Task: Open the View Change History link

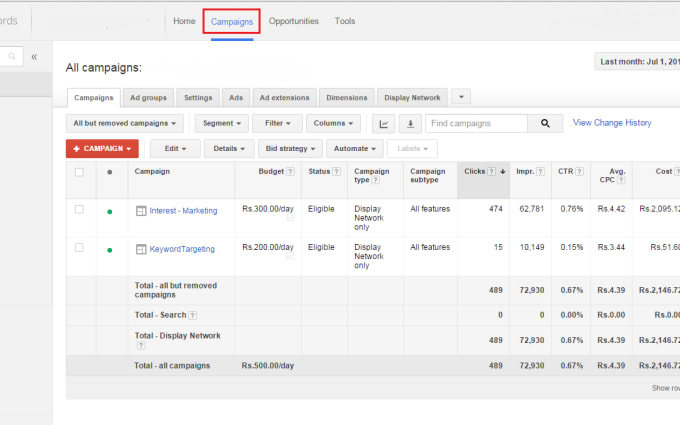Action: point(612,123)
